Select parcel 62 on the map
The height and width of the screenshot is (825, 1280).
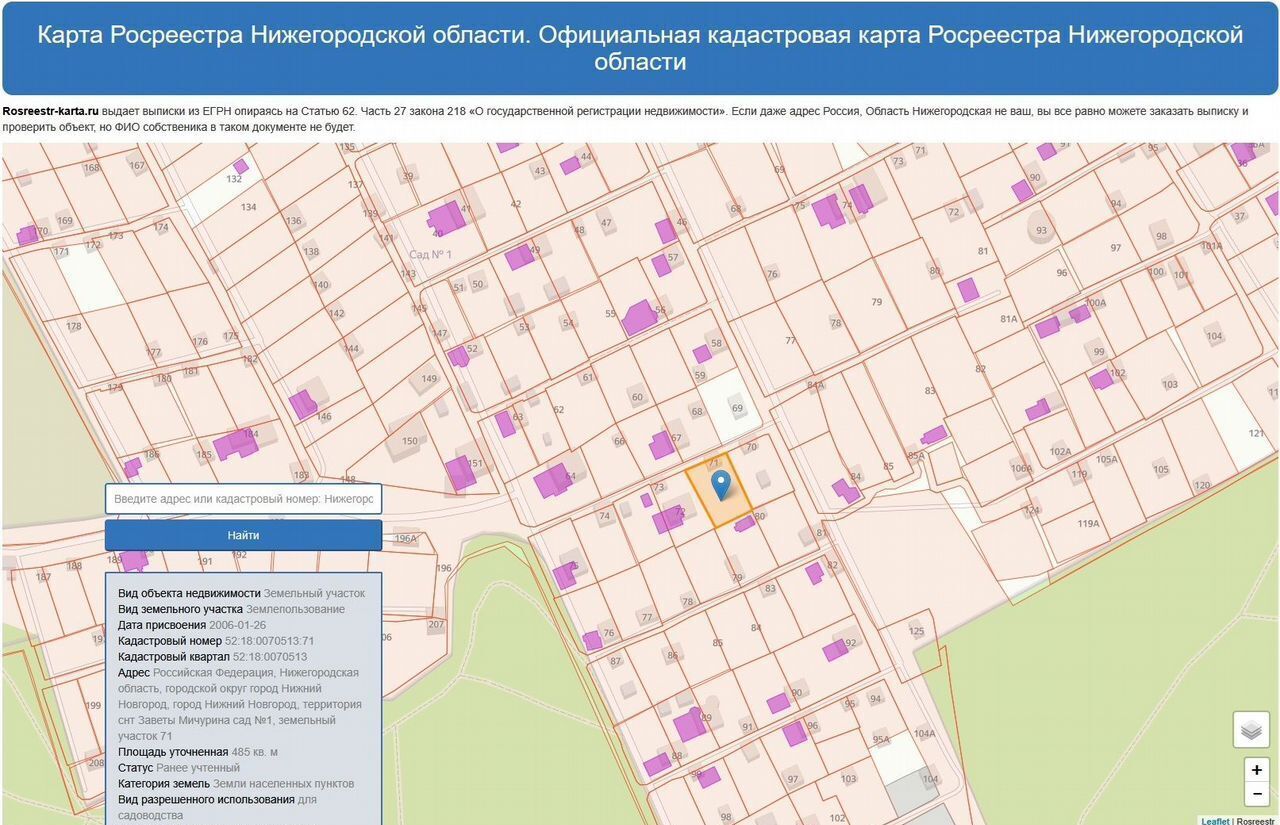pos(559,410)
